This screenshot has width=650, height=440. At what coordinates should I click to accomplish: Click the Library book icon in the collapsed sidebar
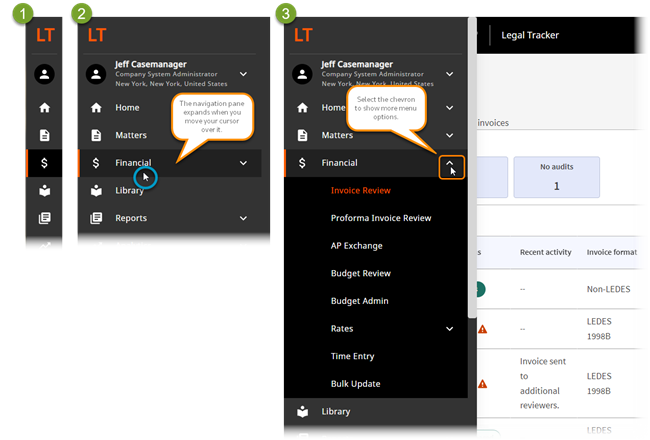click(x=44, y=190)
